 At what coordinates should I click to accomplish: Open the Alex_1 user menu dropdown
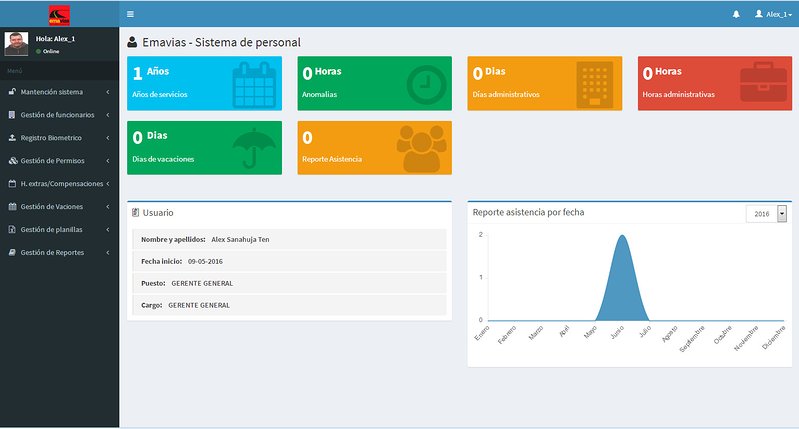pyautogui.click(x=773, y=14)
